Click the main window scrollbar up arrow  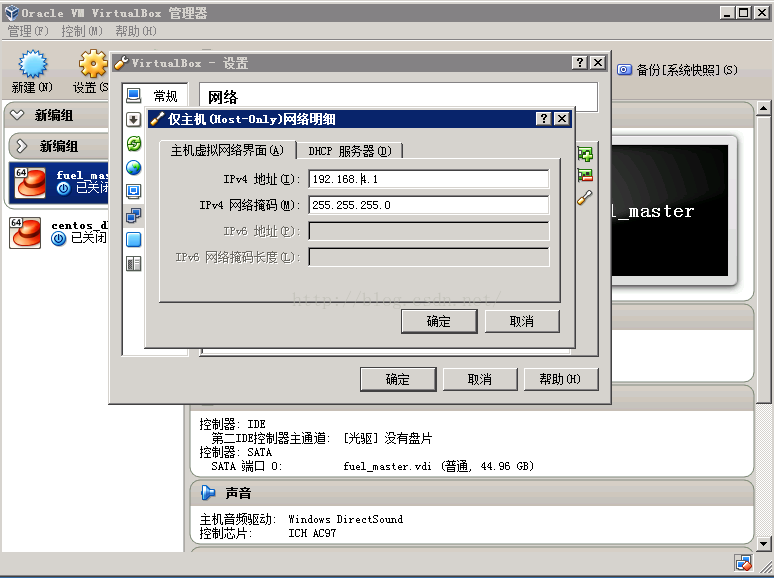(763, 108)
